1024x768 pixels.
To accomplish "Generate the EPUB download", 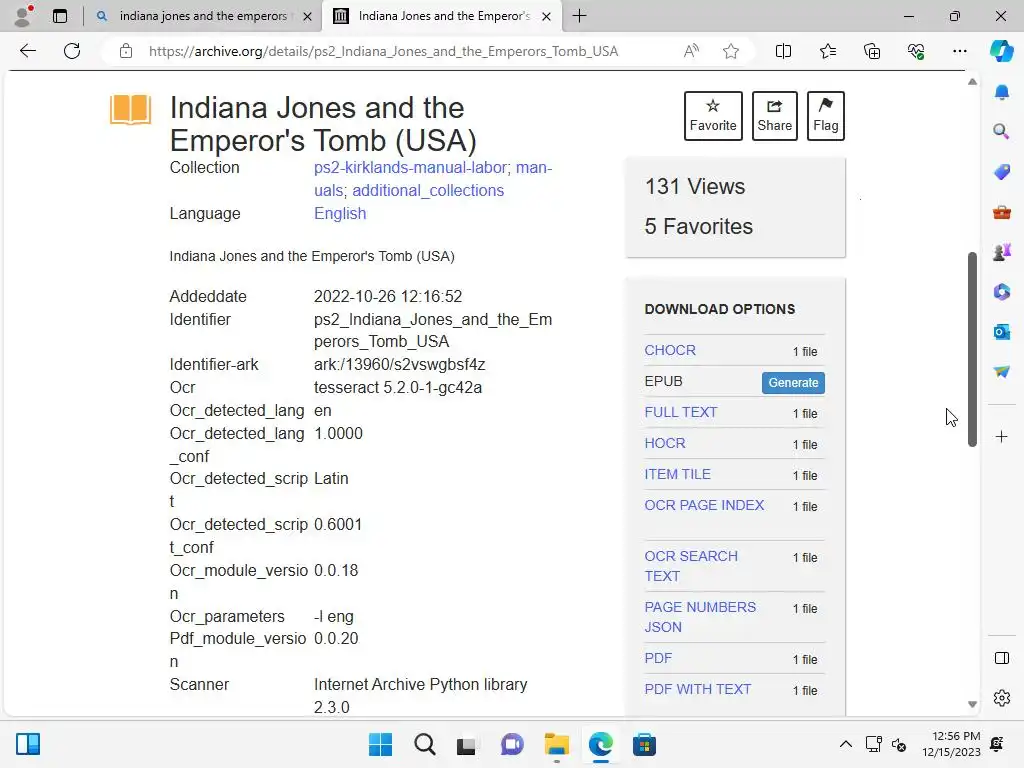I will coord(793,383).
